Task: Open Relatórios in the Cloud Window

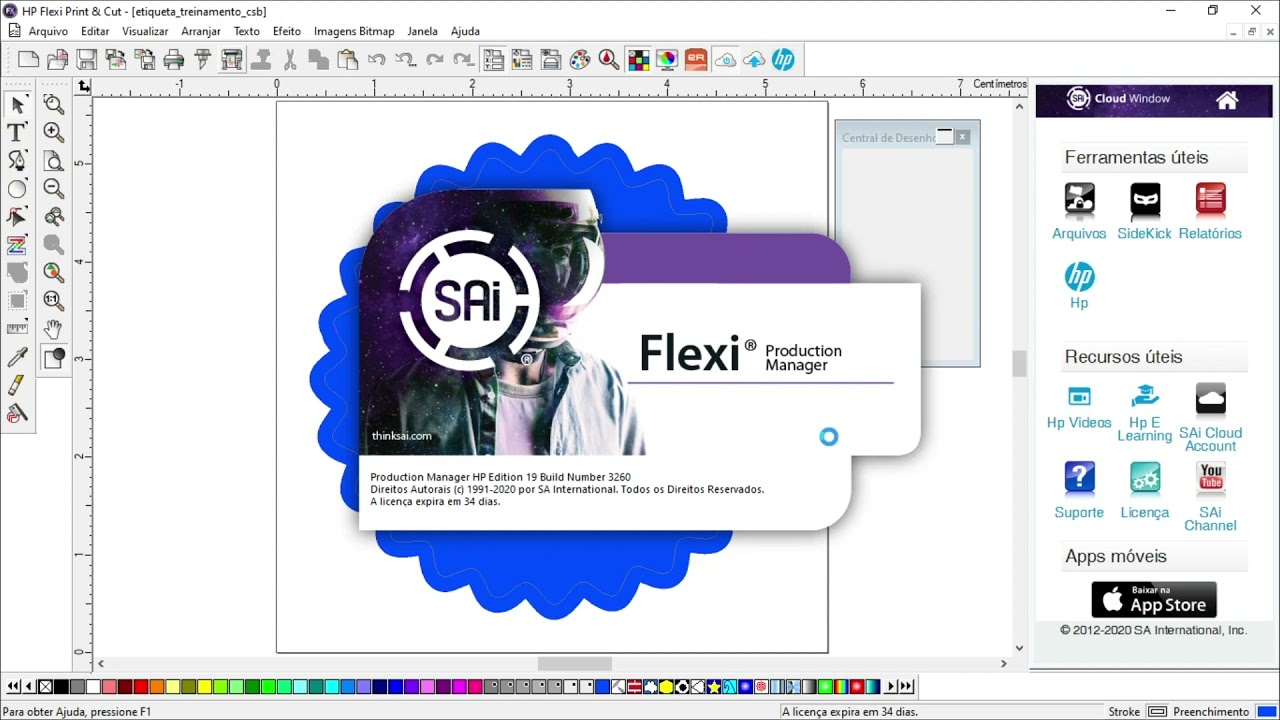Action: pyautogui.click(x=1210, y=212)
